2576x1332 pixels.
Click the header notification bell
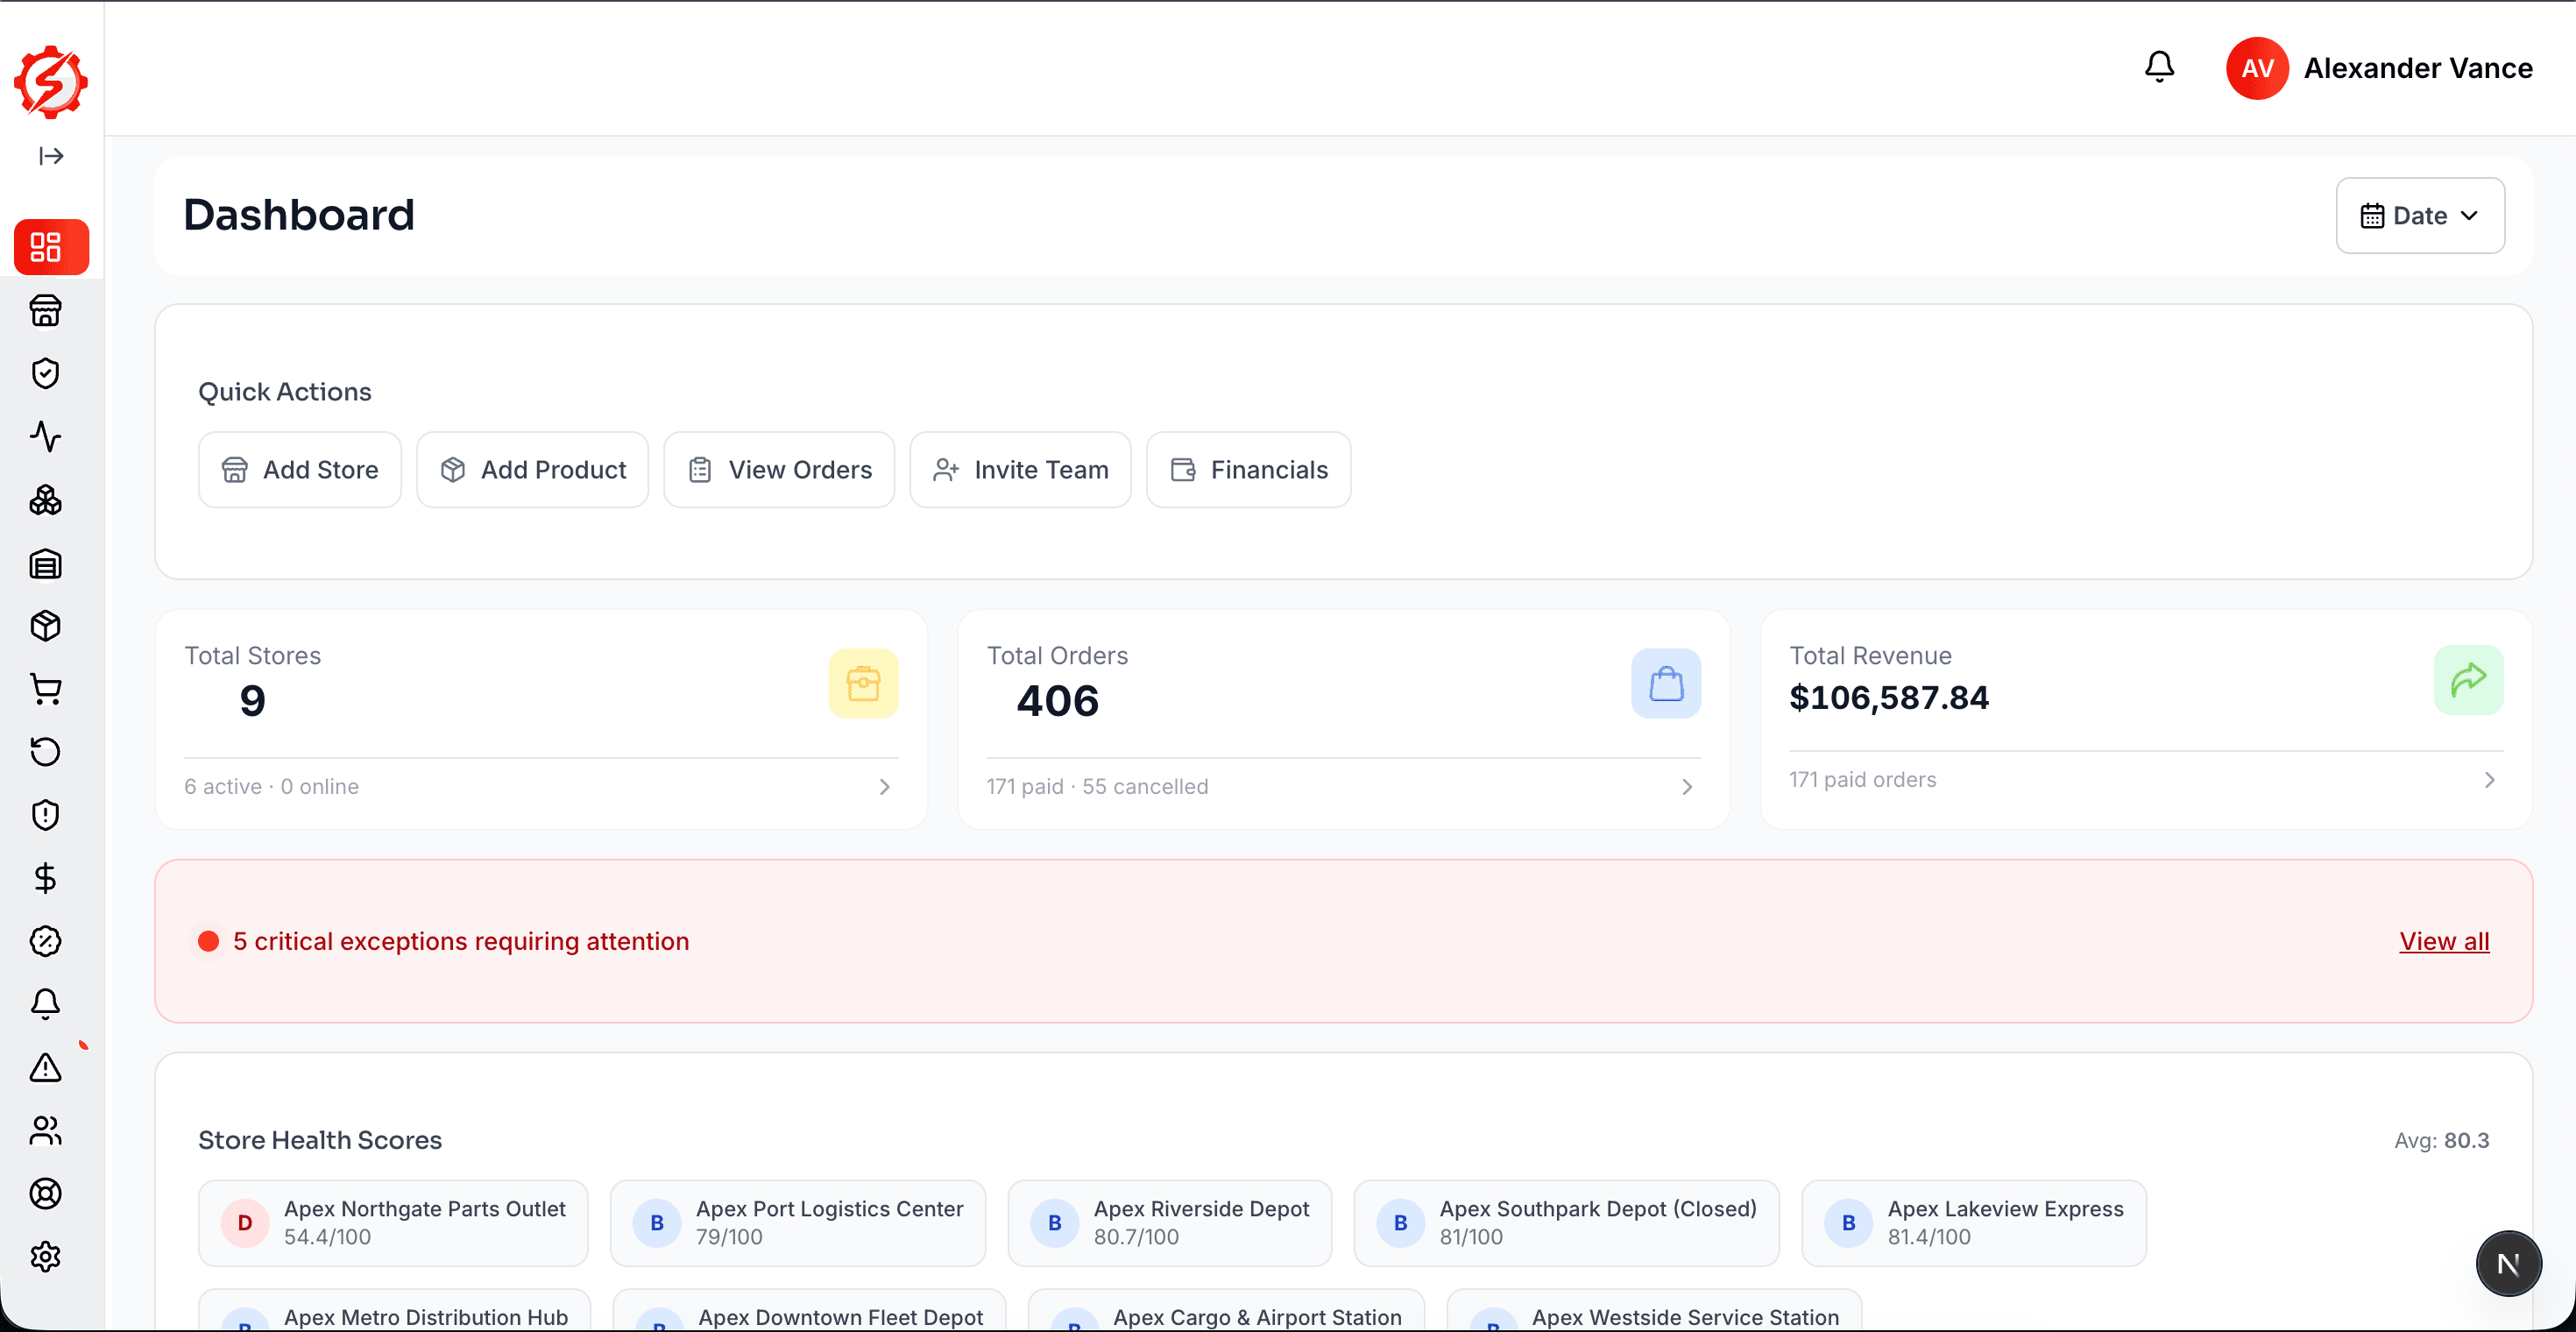click(x=2160, y=67)
